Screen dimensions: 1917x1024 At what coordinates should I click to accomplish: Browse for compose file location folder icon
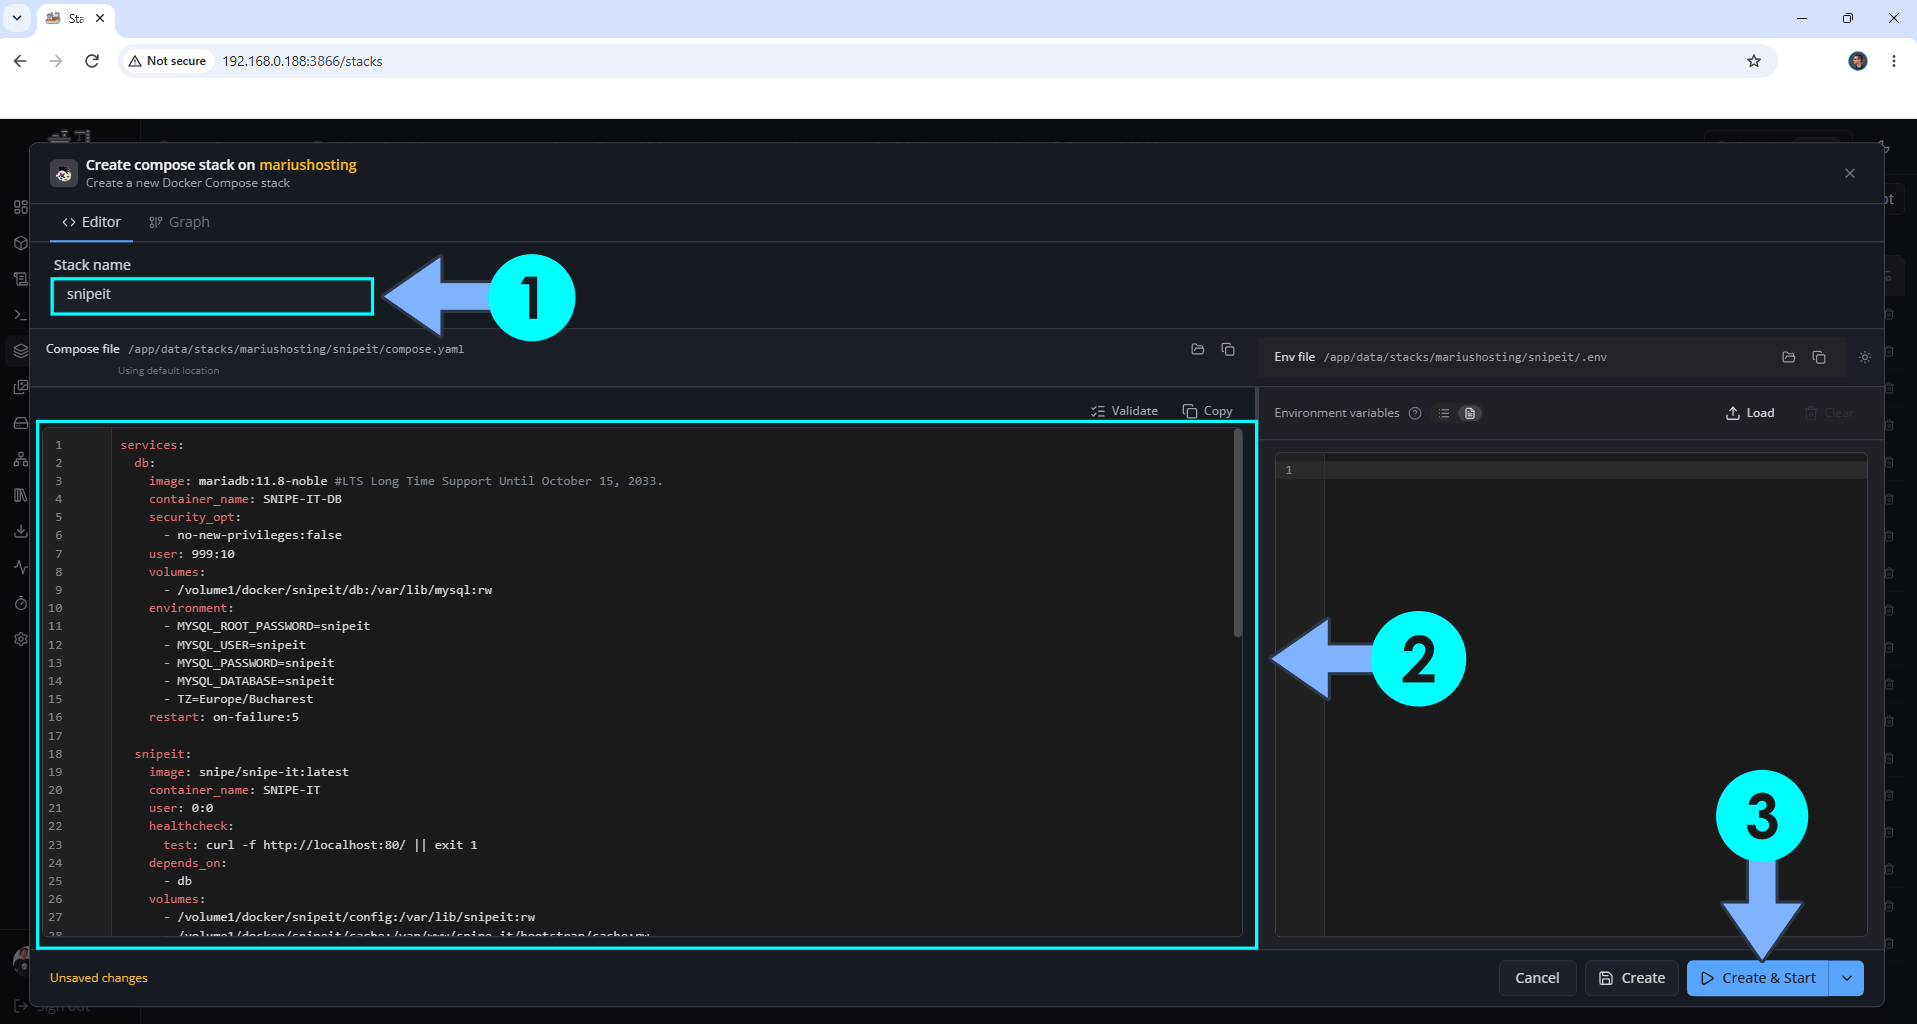point(1198,349)
